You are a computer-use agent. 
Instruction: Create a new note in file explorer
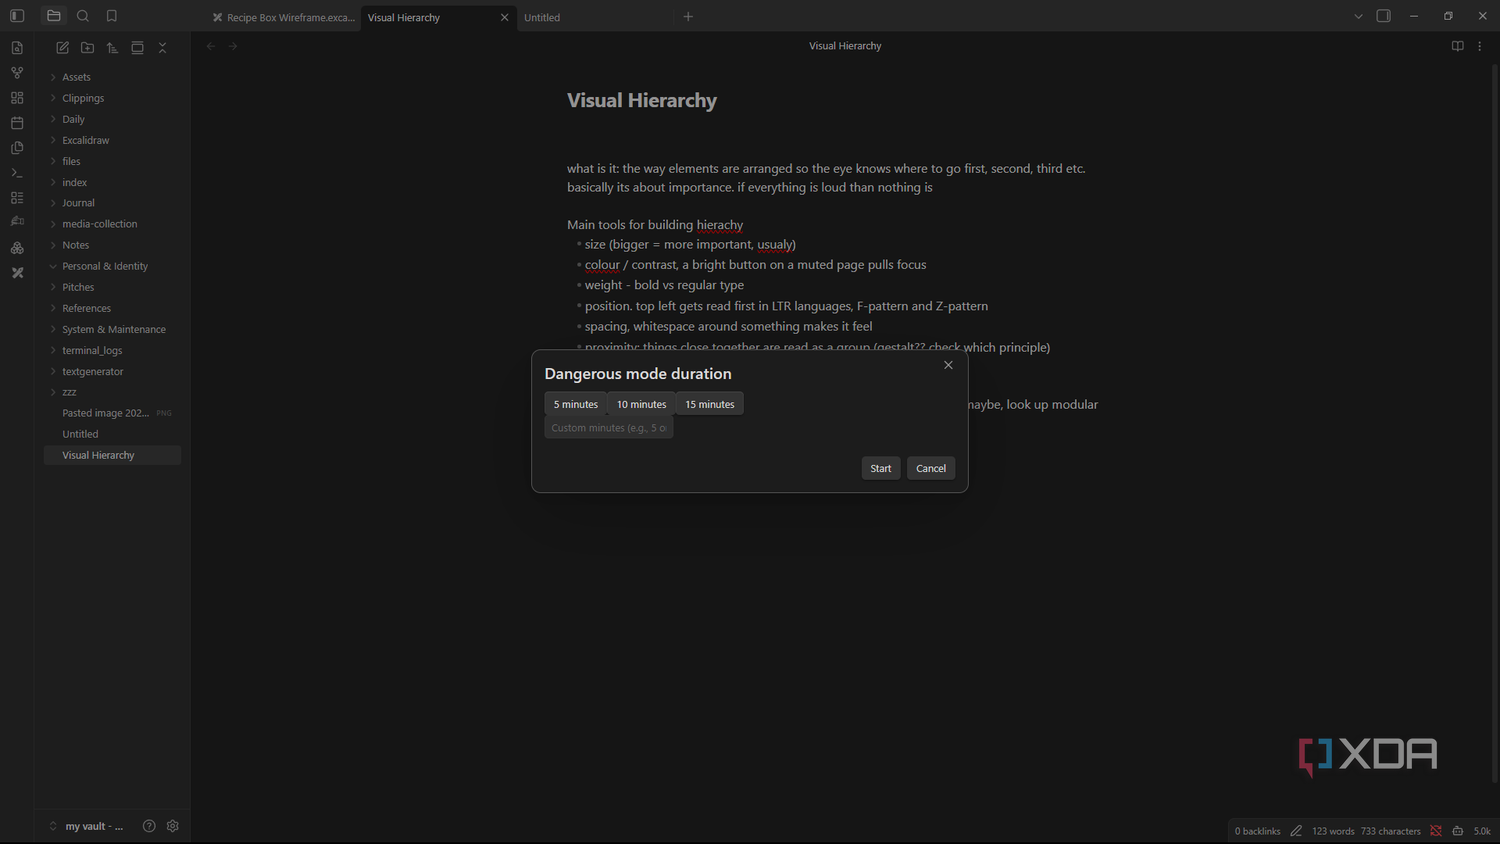click(62, 48)
